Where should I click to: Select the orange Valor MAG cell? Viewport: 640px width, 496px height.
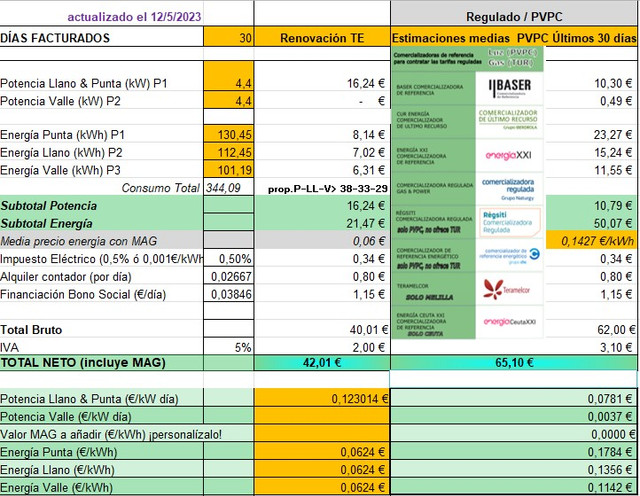(x=322, y=434)
